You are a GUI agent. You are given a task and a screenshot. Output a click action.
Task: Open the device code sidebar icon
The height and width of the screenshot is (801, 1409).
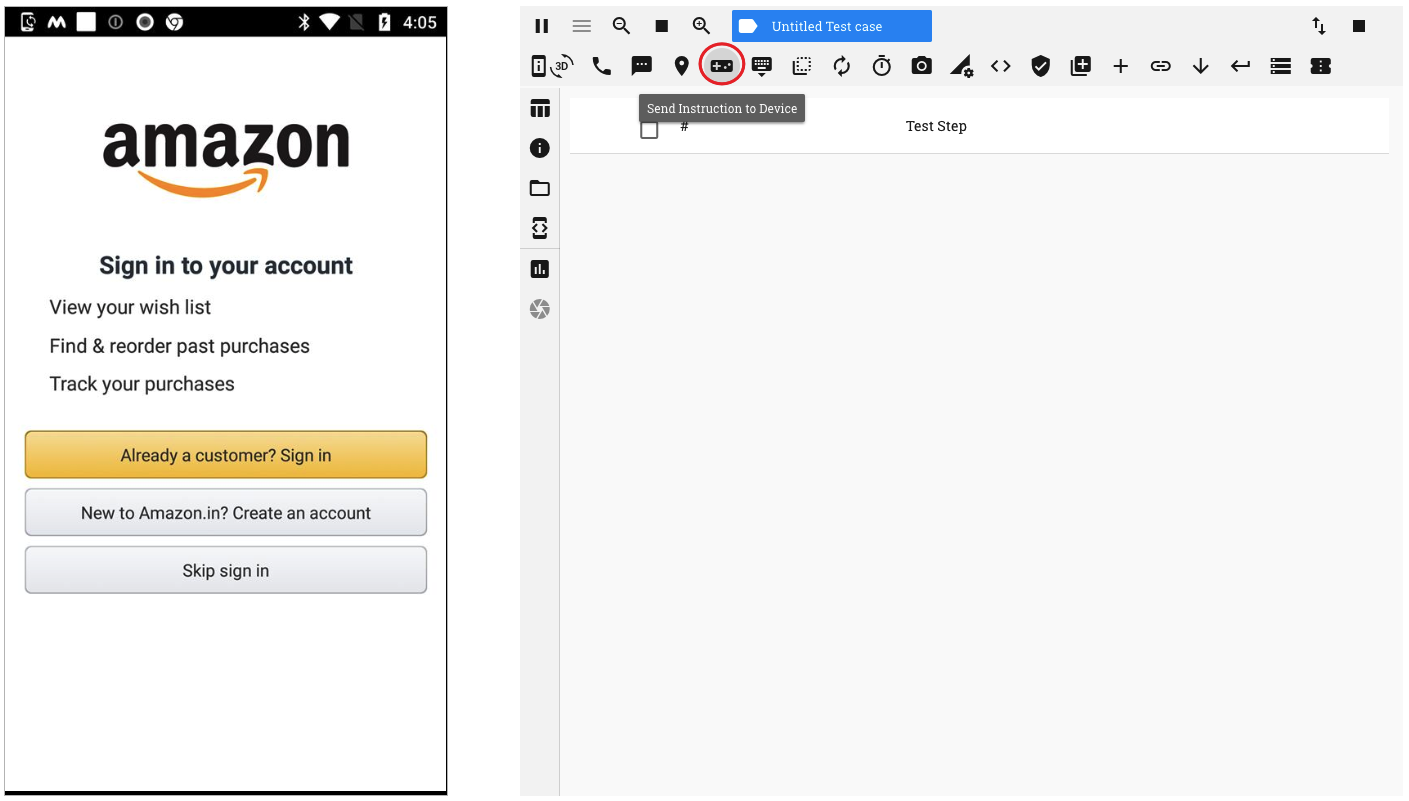tap(540, 228)
